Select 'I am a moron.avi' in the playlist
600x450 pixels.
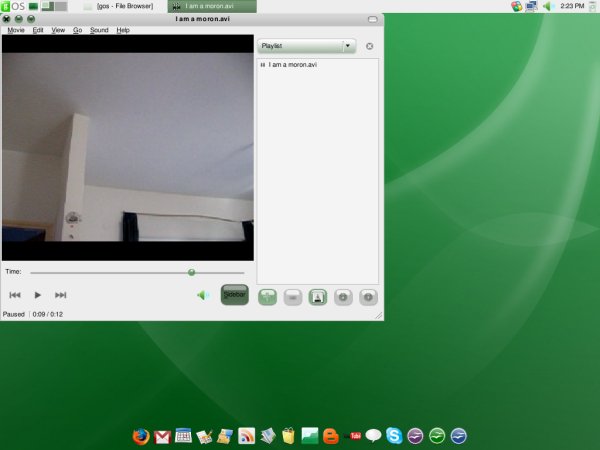(x=293, y=65)
